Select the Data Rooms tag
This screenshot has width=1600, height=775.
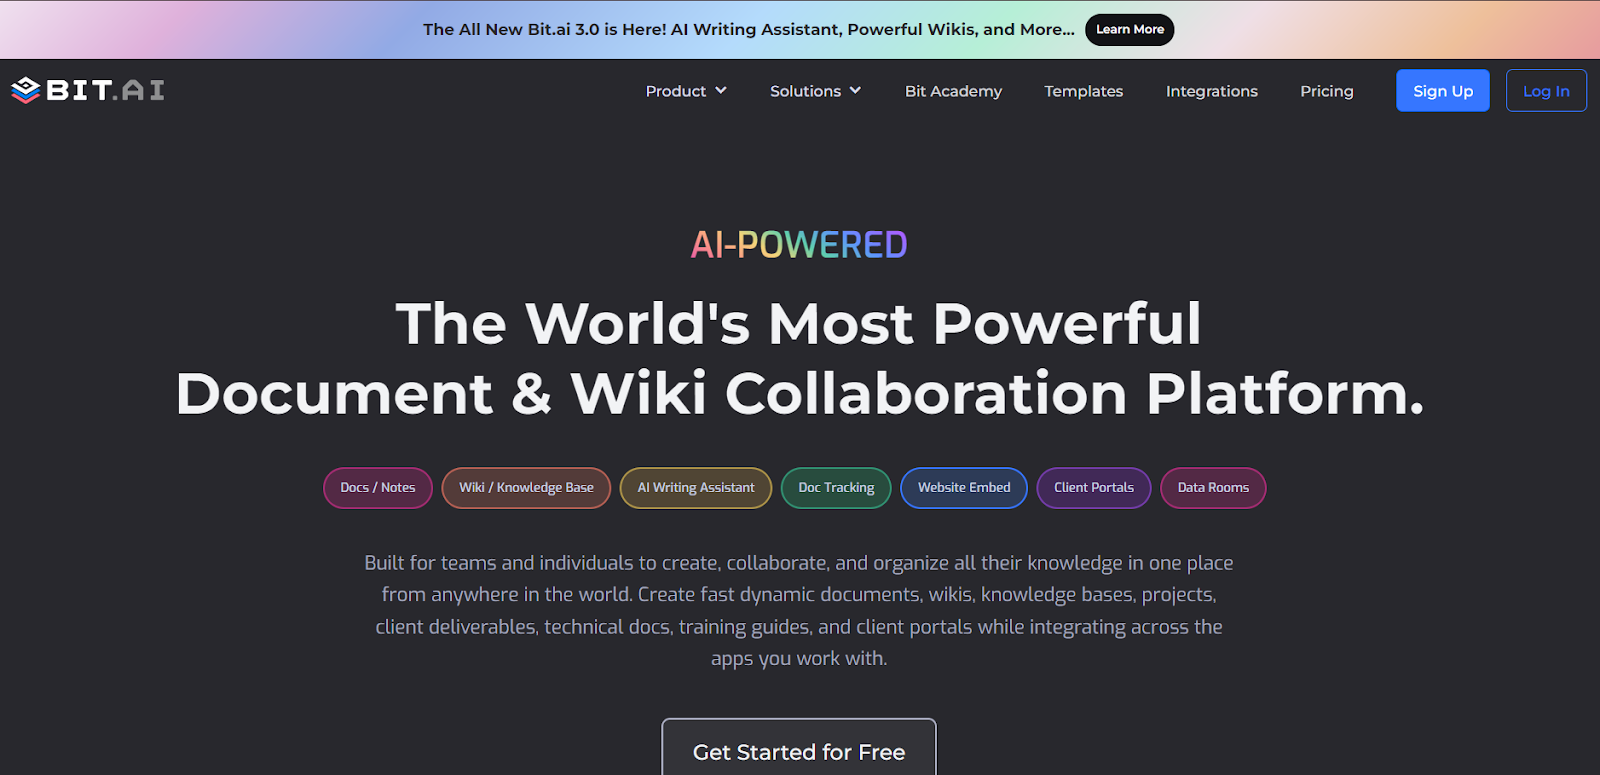coord(1213,488)
